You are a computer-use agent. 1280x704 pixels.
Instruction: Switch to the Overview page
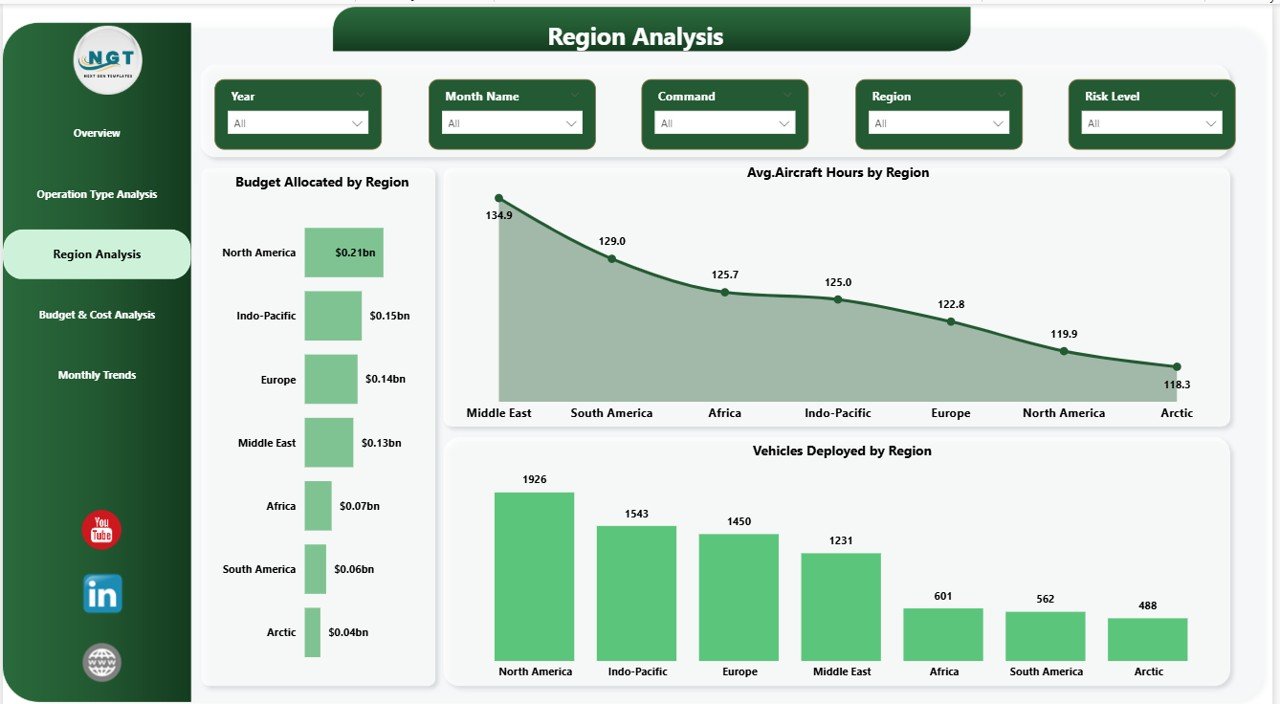(96, 132)
